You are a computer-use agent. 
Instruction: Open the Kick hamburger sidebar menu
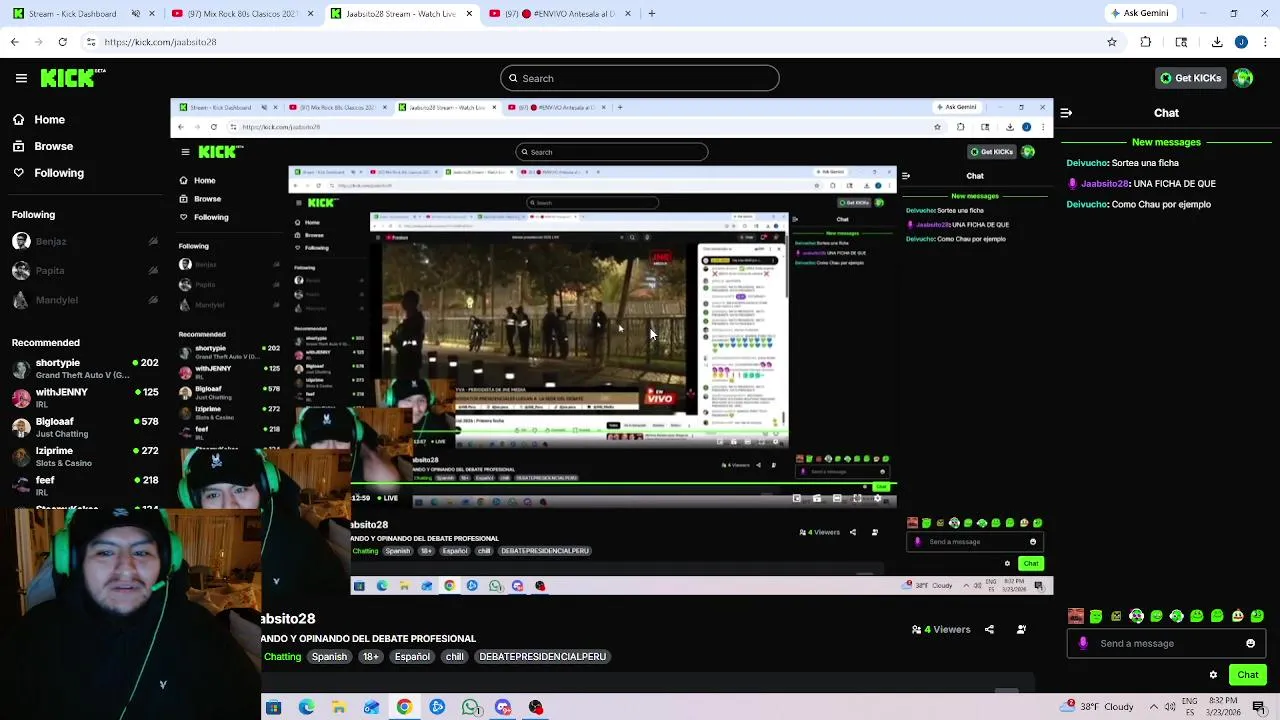pos(21,78)
